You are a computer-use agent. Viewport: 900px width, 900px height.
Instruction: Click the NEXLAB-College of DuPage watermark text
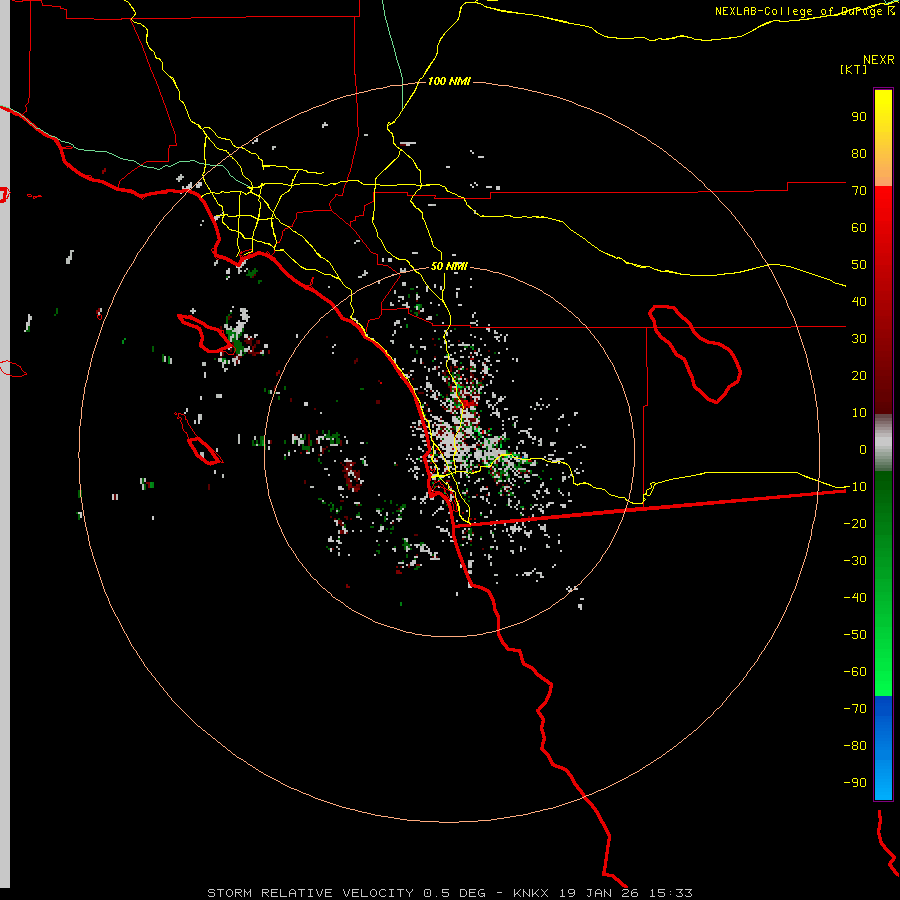coord(805,11)
